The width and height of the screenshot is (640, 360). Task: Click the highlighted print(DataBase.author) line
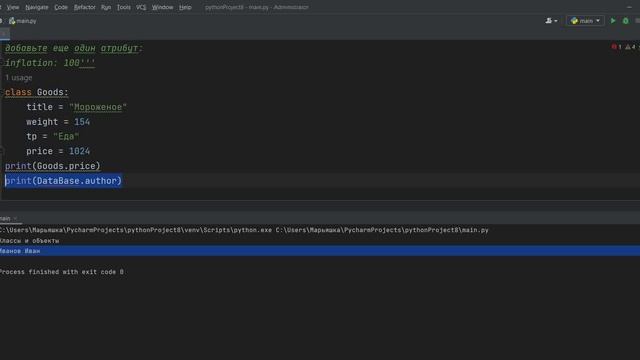pos(63,180)
